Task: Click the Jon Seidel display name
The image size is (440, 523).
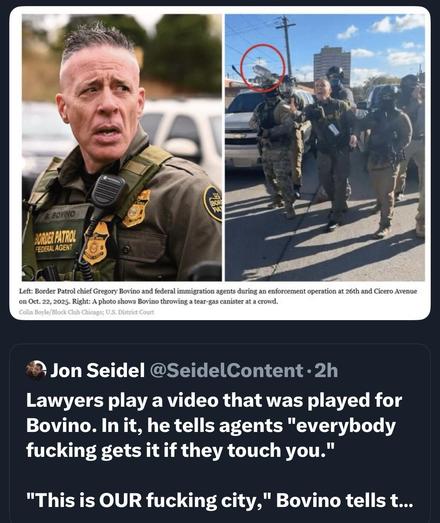Action: click(97, 370)
